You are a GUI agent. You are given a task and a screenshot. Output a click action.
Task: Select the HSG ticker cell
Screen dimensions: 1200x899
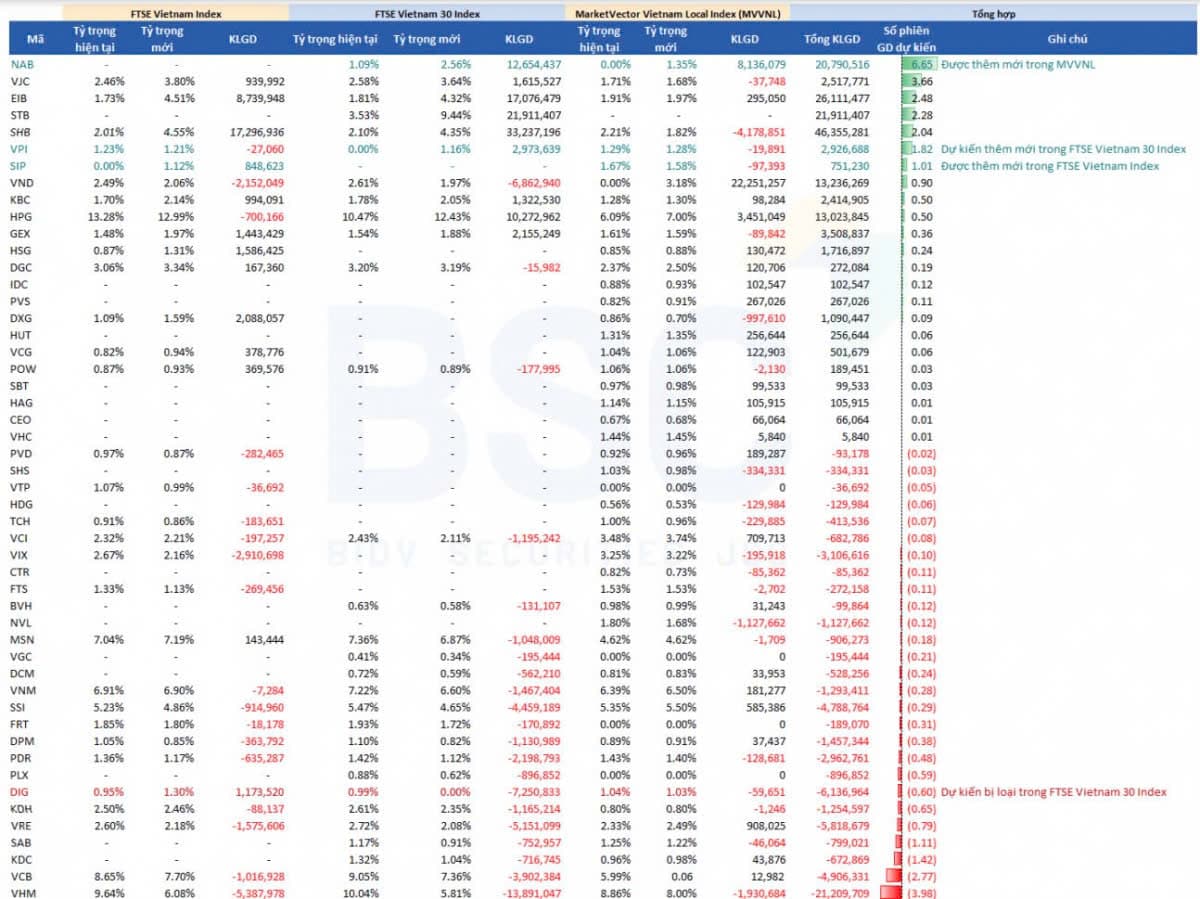(x=20, y=251)
